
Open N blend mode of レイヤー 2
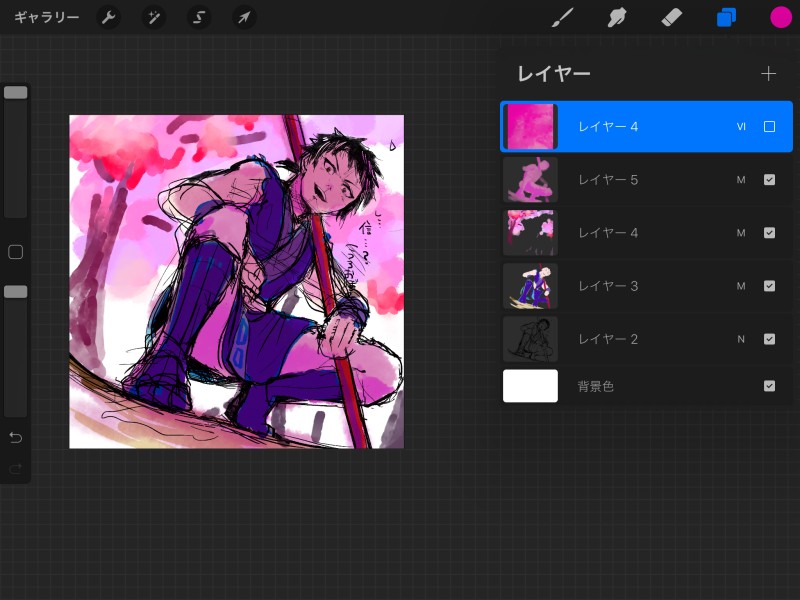(741, 339)
